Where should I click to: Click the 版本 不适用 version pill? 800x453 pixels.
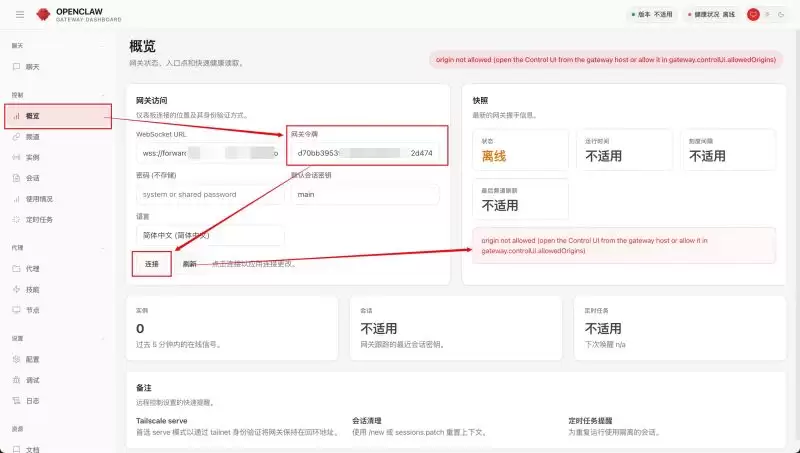tap(652, 15)
